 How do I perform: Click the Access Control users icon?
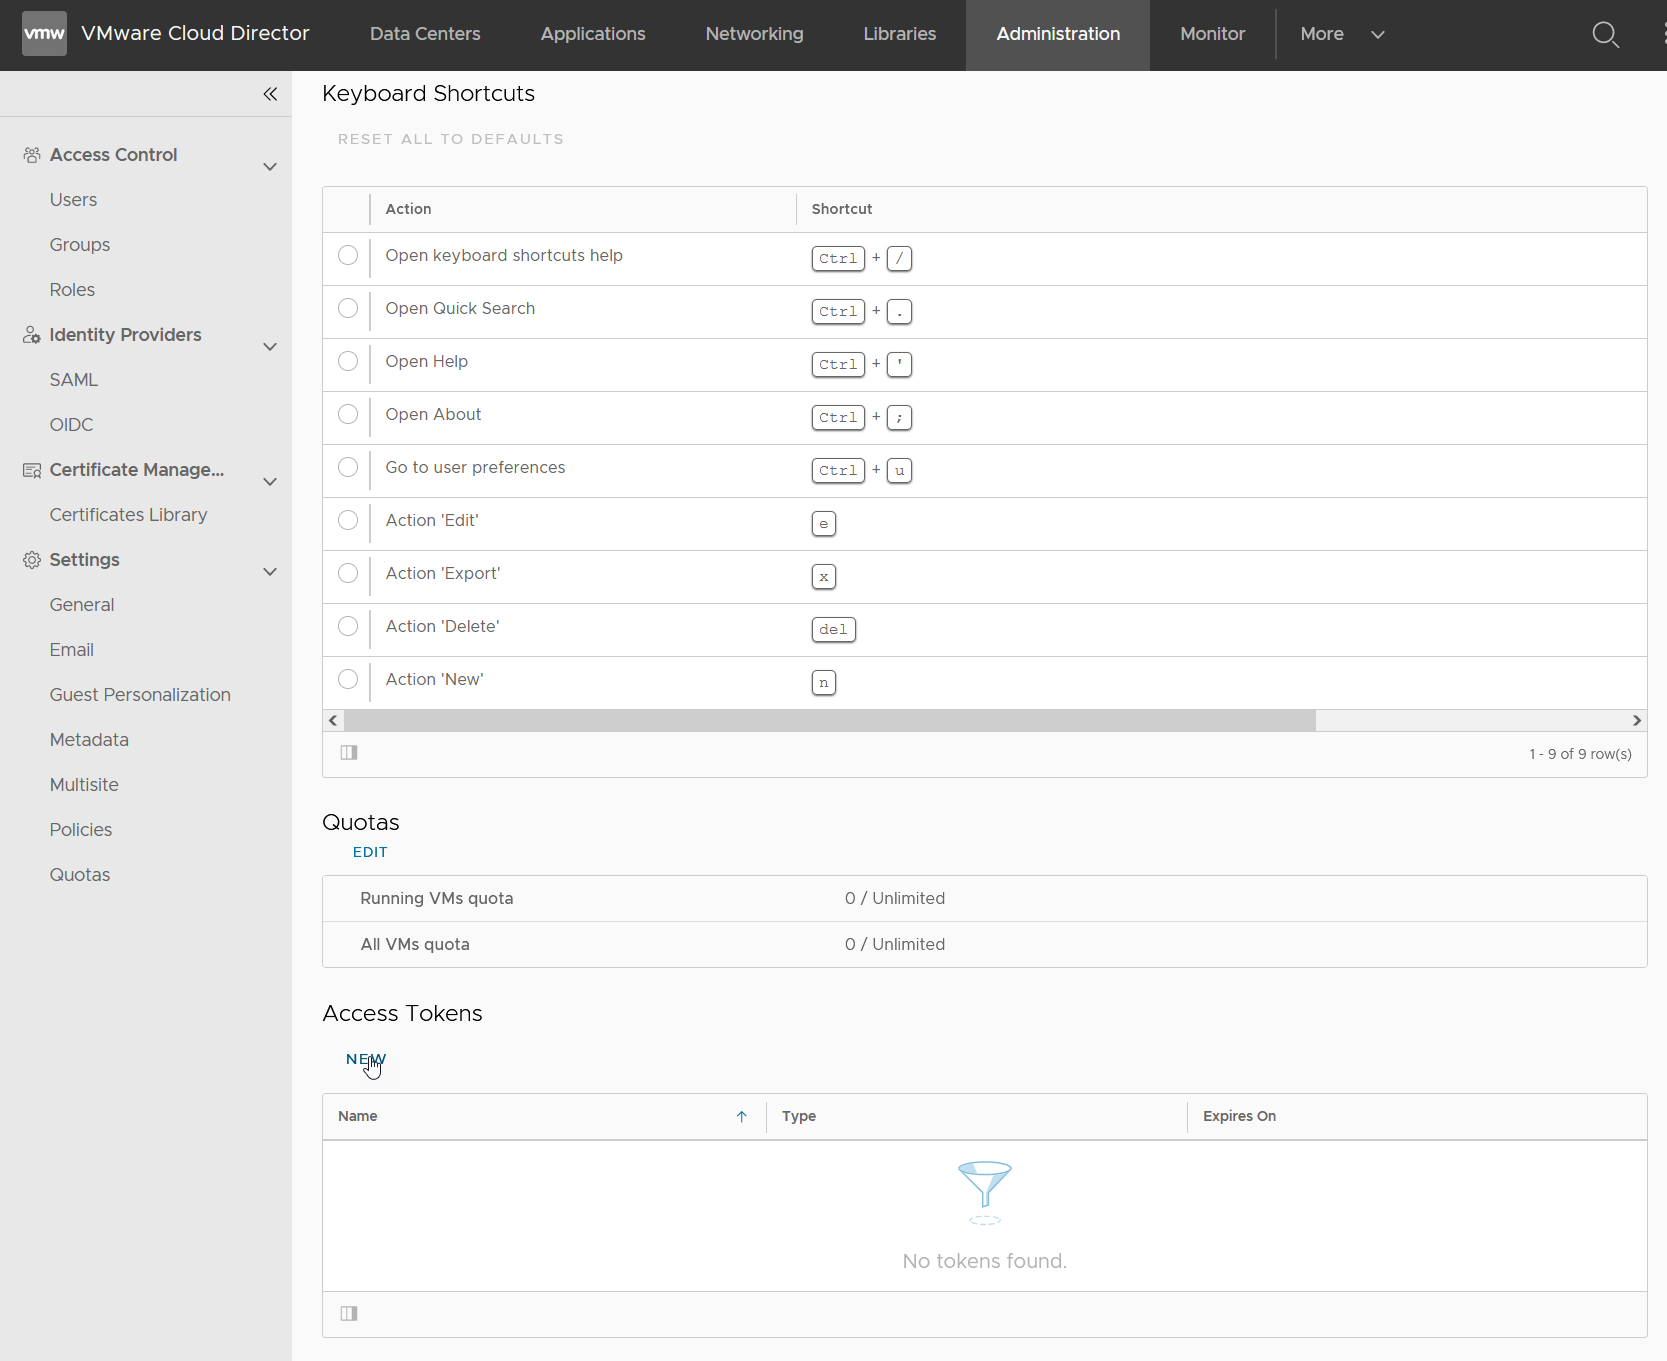point(32,155)
